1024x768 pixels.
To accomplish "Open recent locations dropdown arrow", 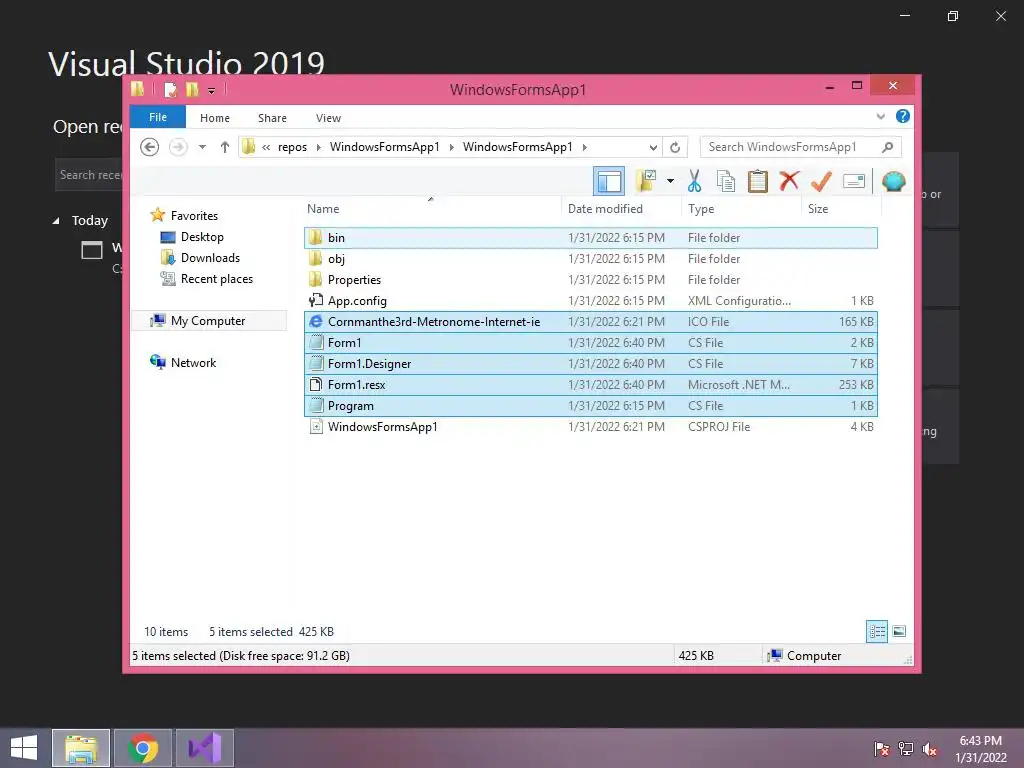I will [x=202, y=147].
